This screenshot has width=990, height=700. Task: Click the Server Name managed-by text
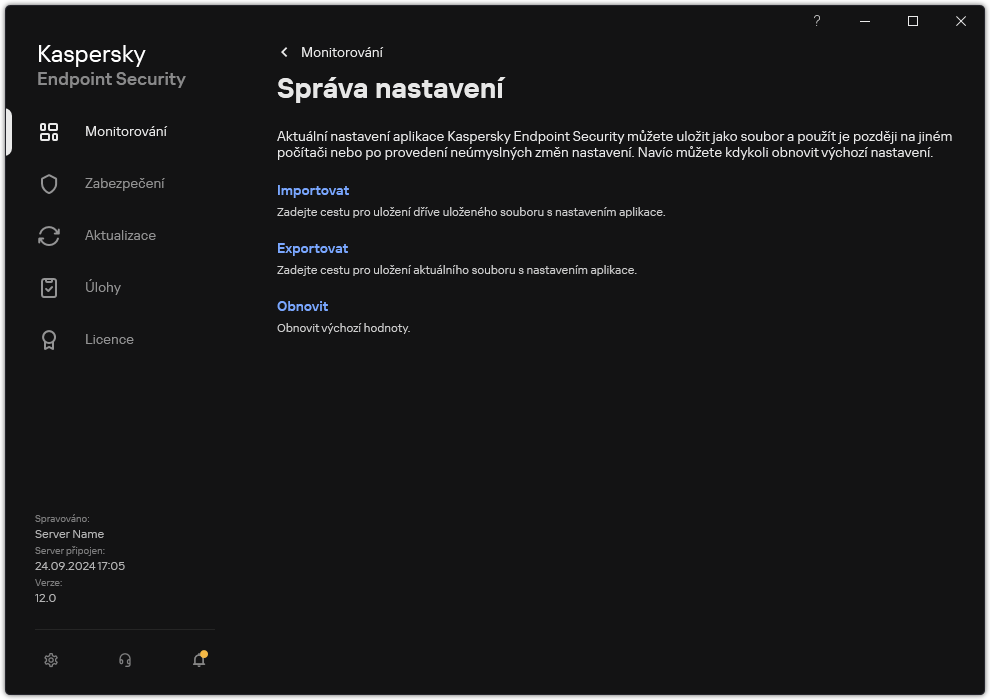point(69,534)
